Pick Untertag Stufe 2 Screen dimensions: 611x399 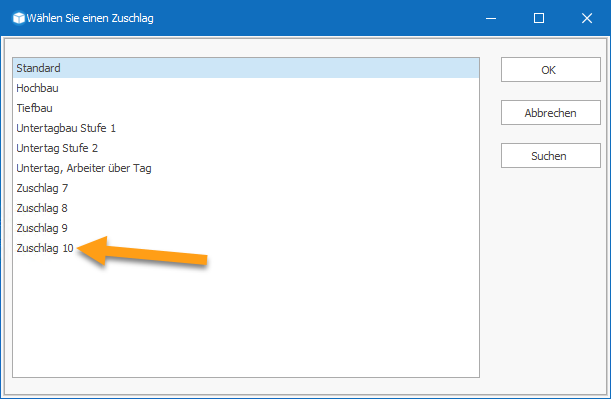click(x=246, y=148)
